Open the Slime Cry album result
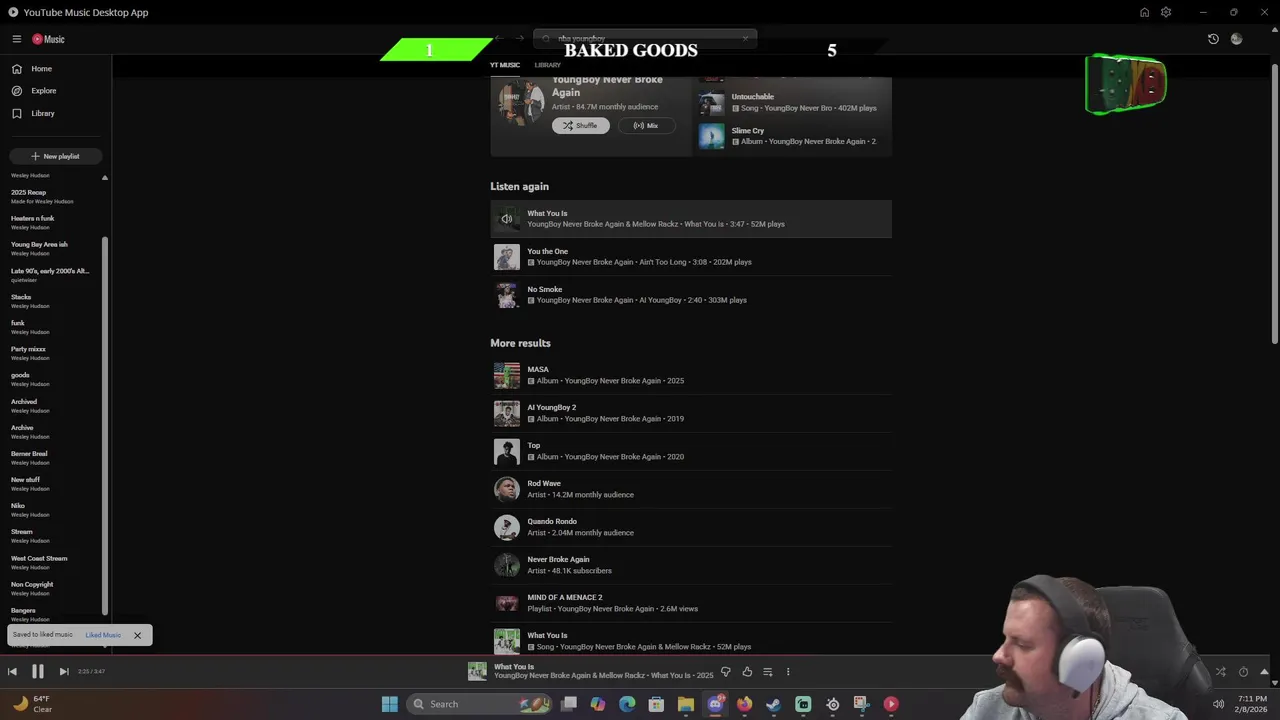The width and height of the screenshot is (1280, 720). (x=792, y=136)
